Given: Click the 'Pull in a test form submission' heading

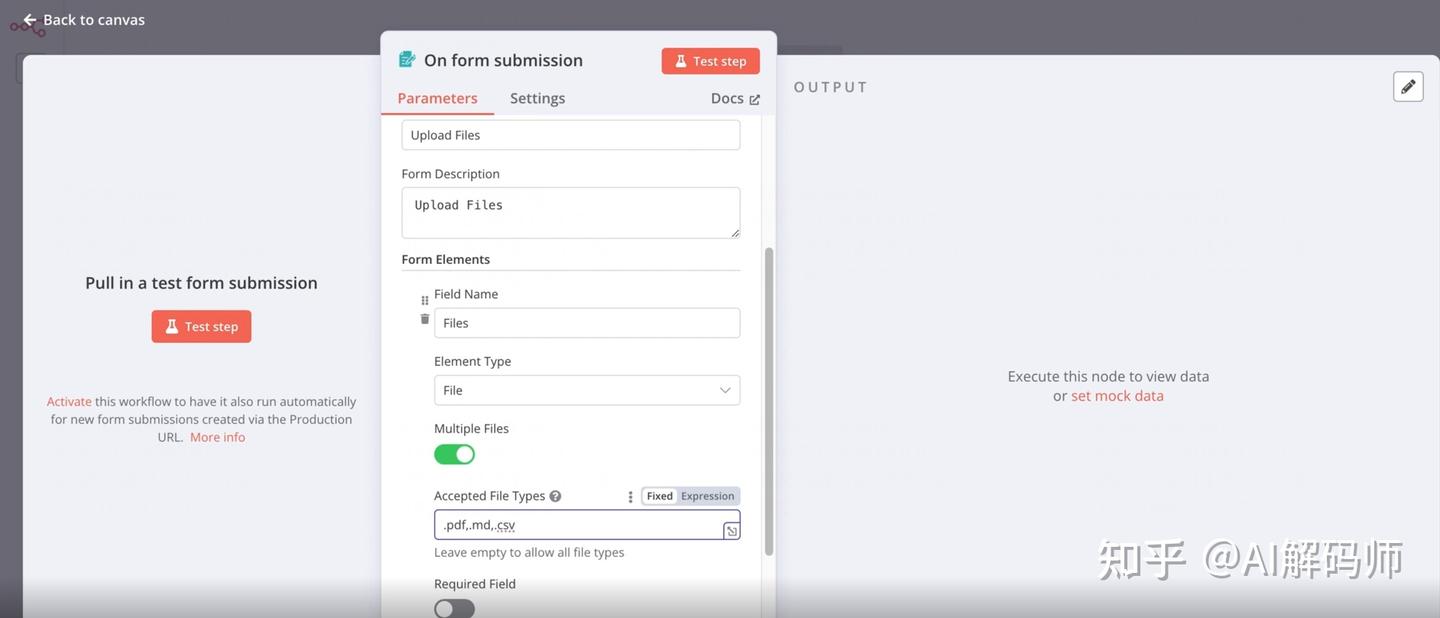Looking at the screenshot, I should (x=201, y=283).
